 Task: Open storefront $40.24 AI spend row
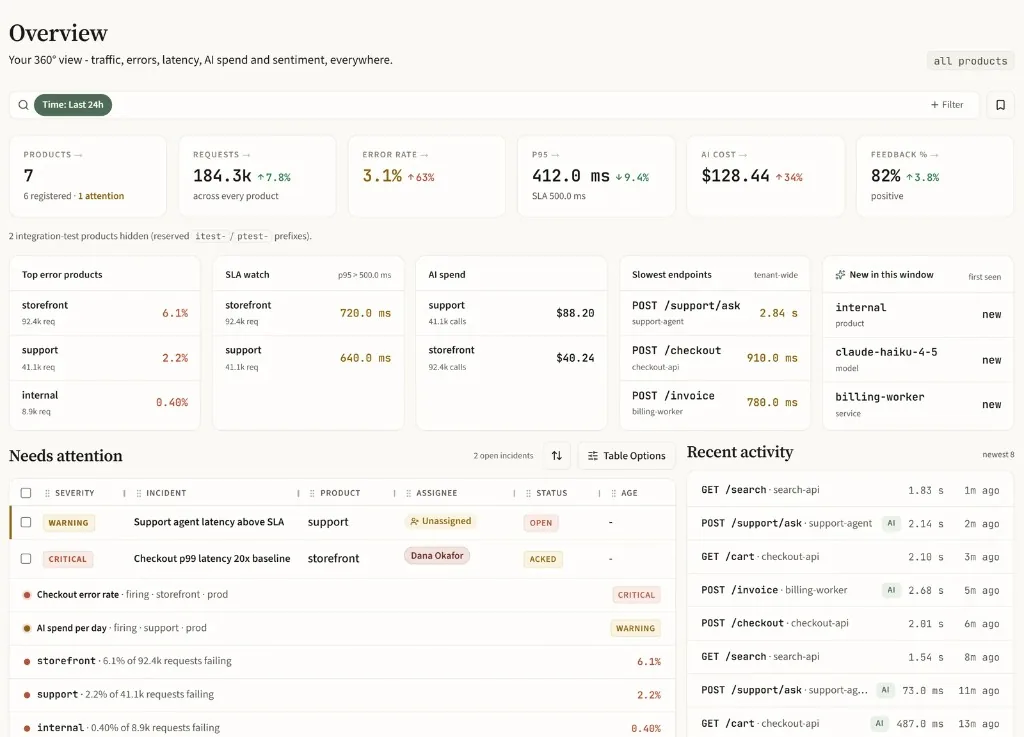click(x=511, y=358)
